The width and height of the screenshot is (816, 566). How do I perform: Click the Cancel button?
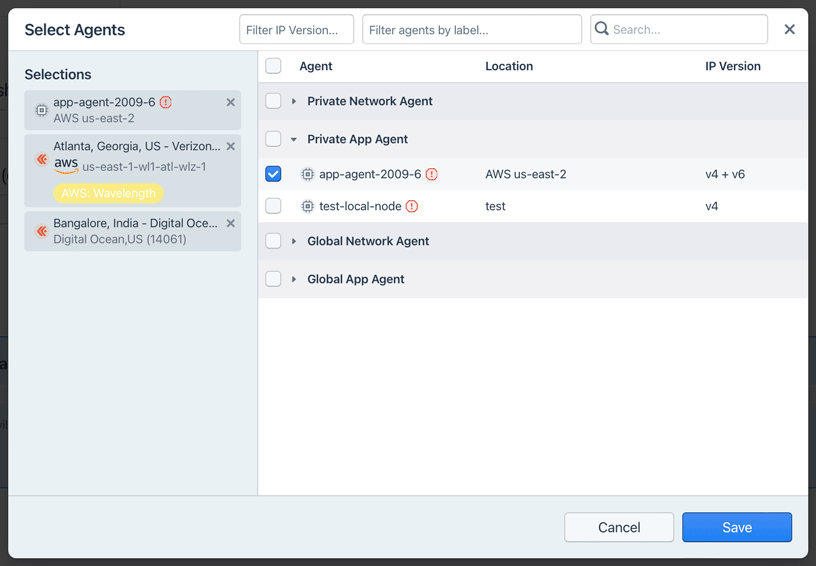click(619, 527)
